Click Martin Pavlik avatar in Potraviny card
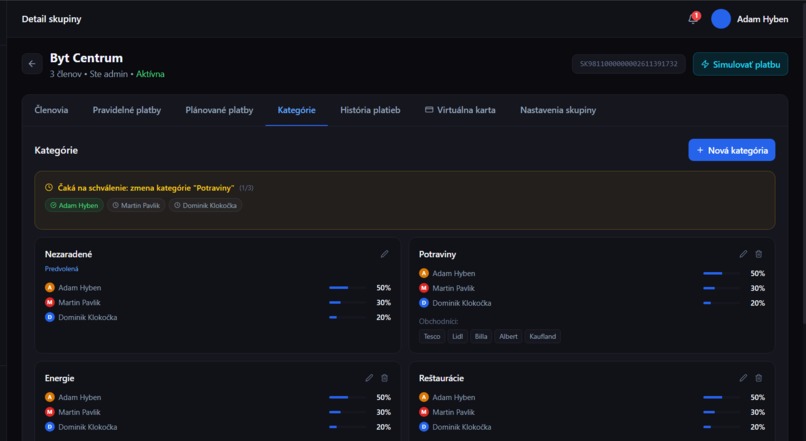 point(424,288)
